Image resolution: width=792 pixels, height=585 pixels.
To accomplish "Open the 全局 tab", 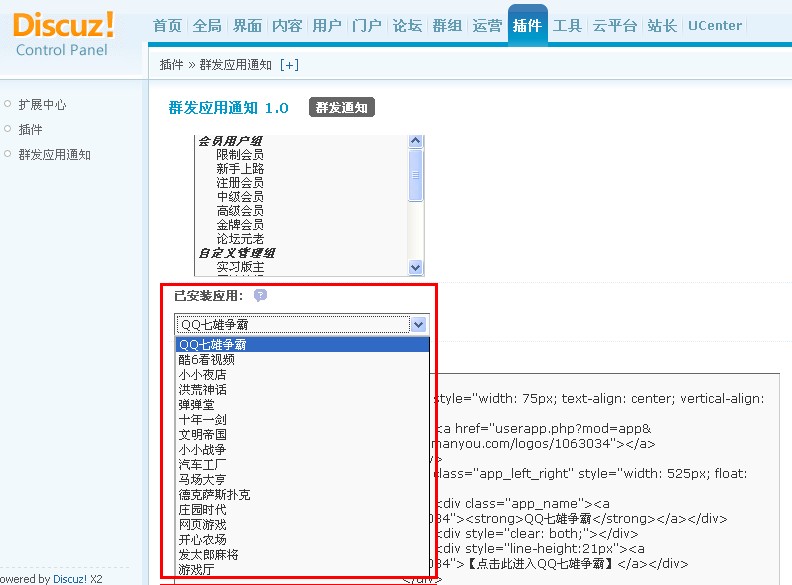I will (207, 26).
